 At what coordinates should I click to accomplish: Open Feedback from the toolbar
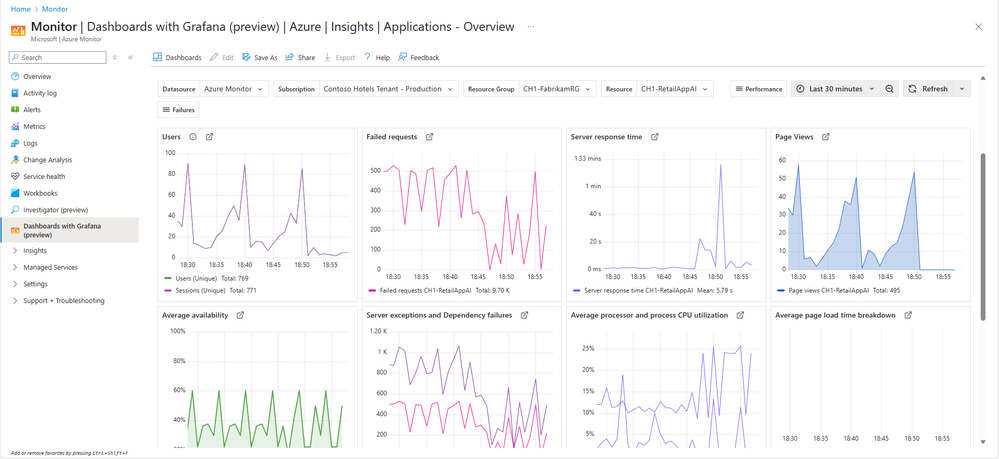click(419, 57)
